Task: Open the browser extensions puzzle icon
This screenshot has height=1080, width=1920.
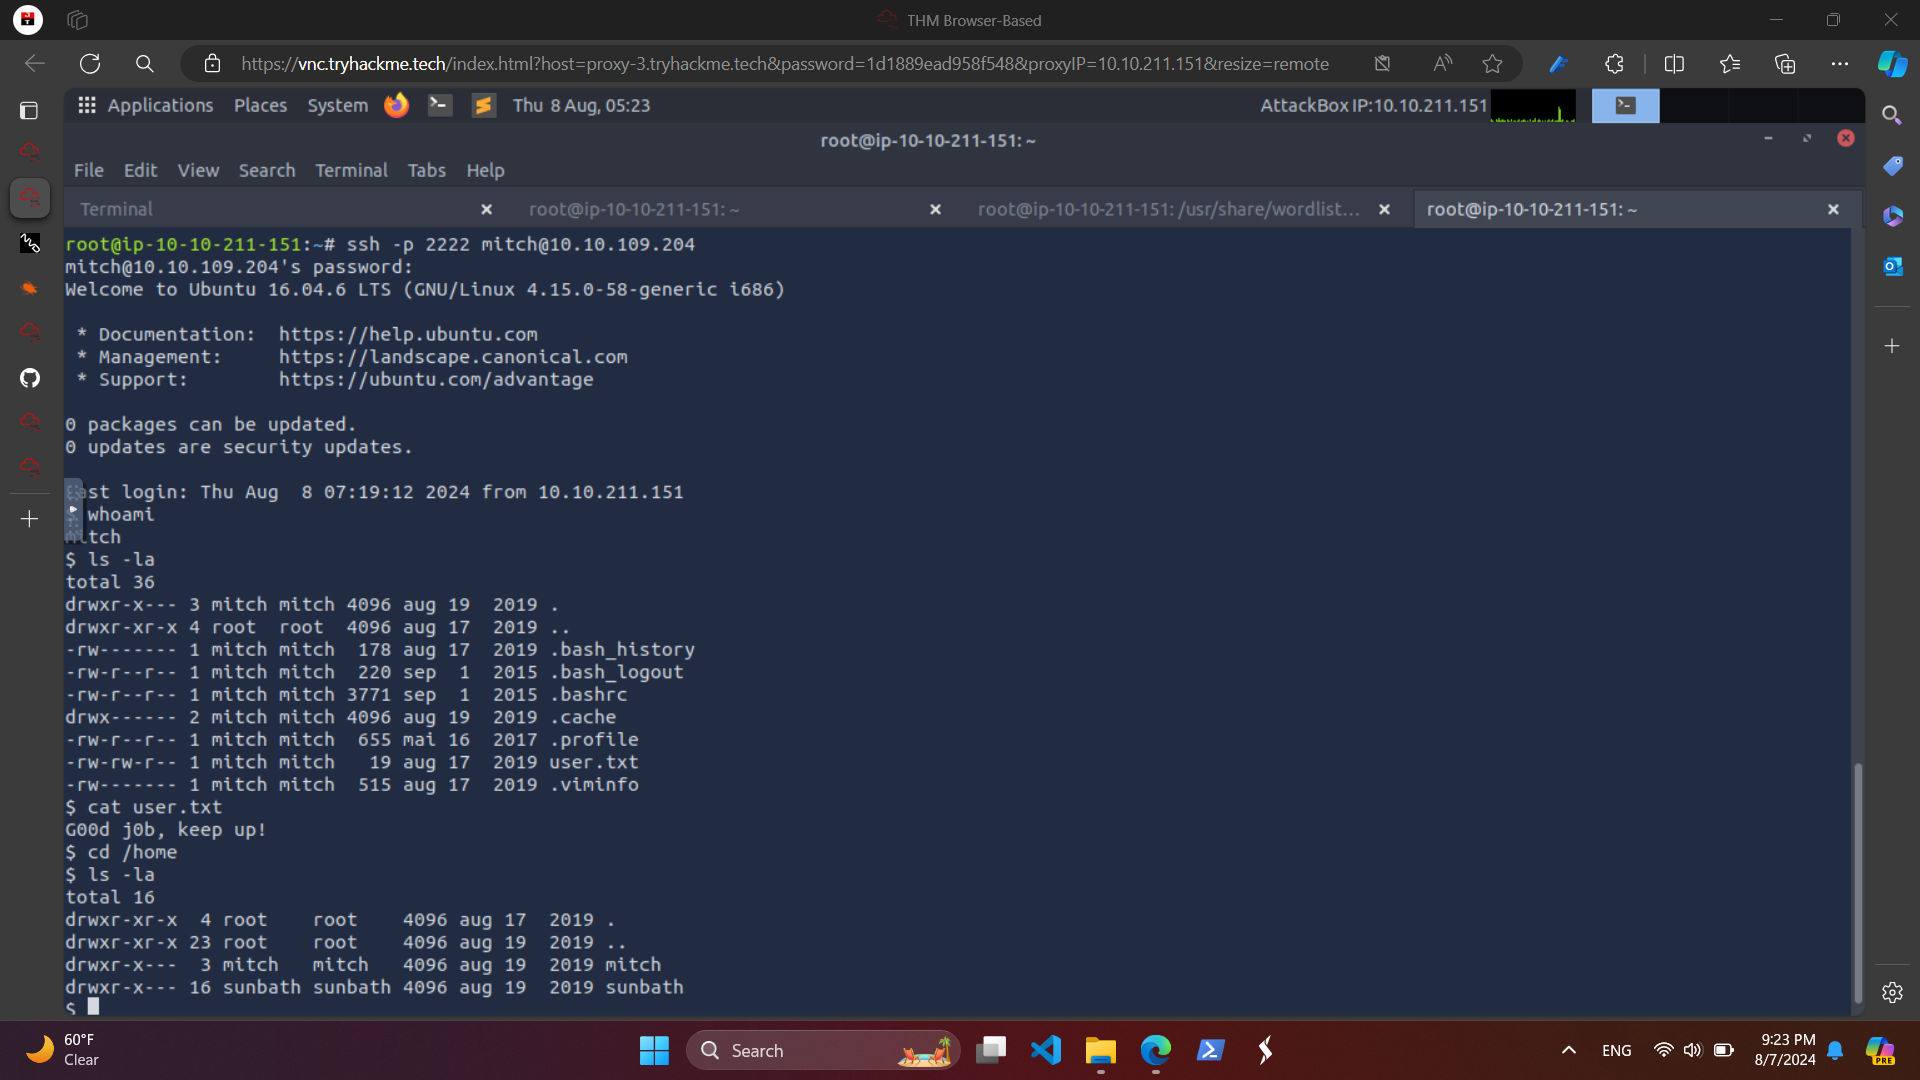Action: click(x=1614, y=64)
